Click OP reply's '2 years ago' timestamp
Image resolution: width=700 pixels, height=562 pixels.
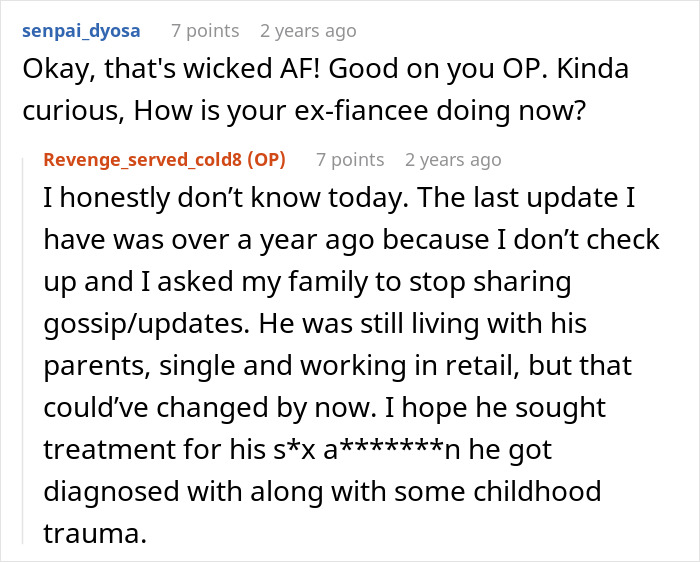453,159
